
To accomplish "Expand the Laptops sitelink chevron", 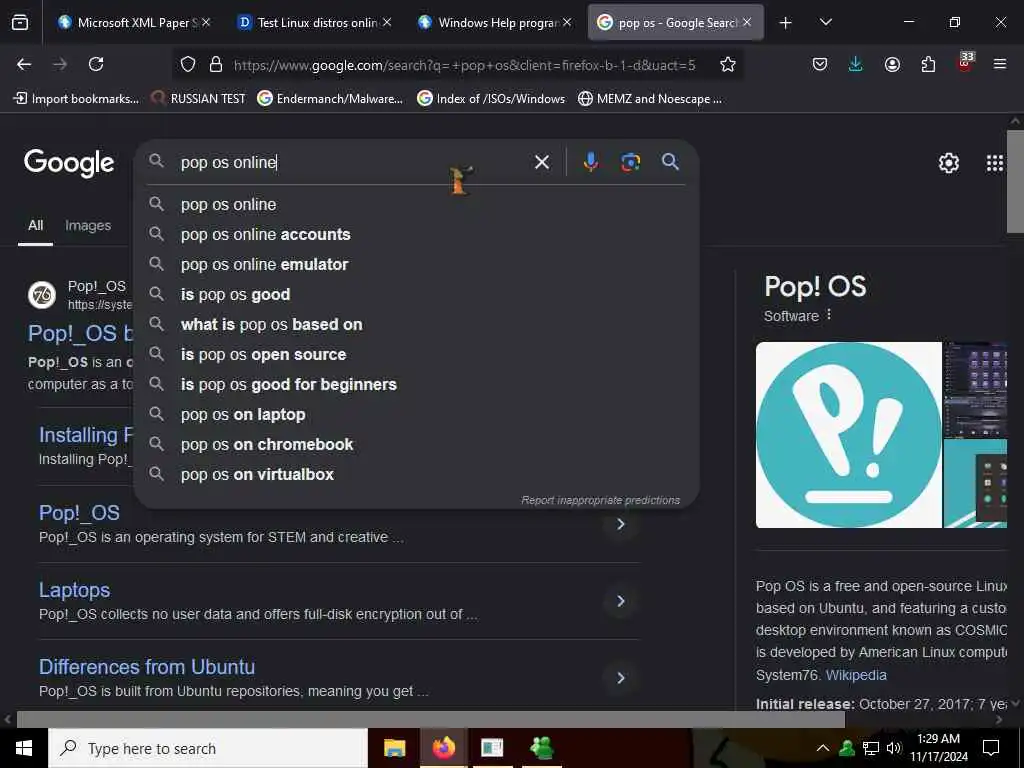I will point(620,601).
